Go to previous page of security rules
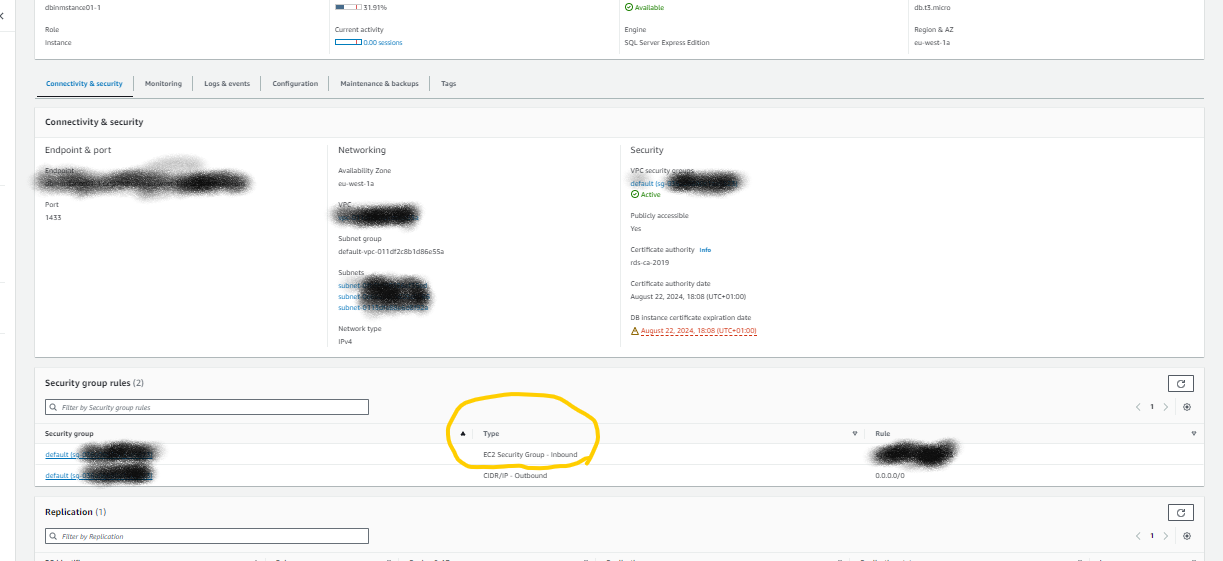This screenshot has height=561, width=1223. tap(1138, 407)
